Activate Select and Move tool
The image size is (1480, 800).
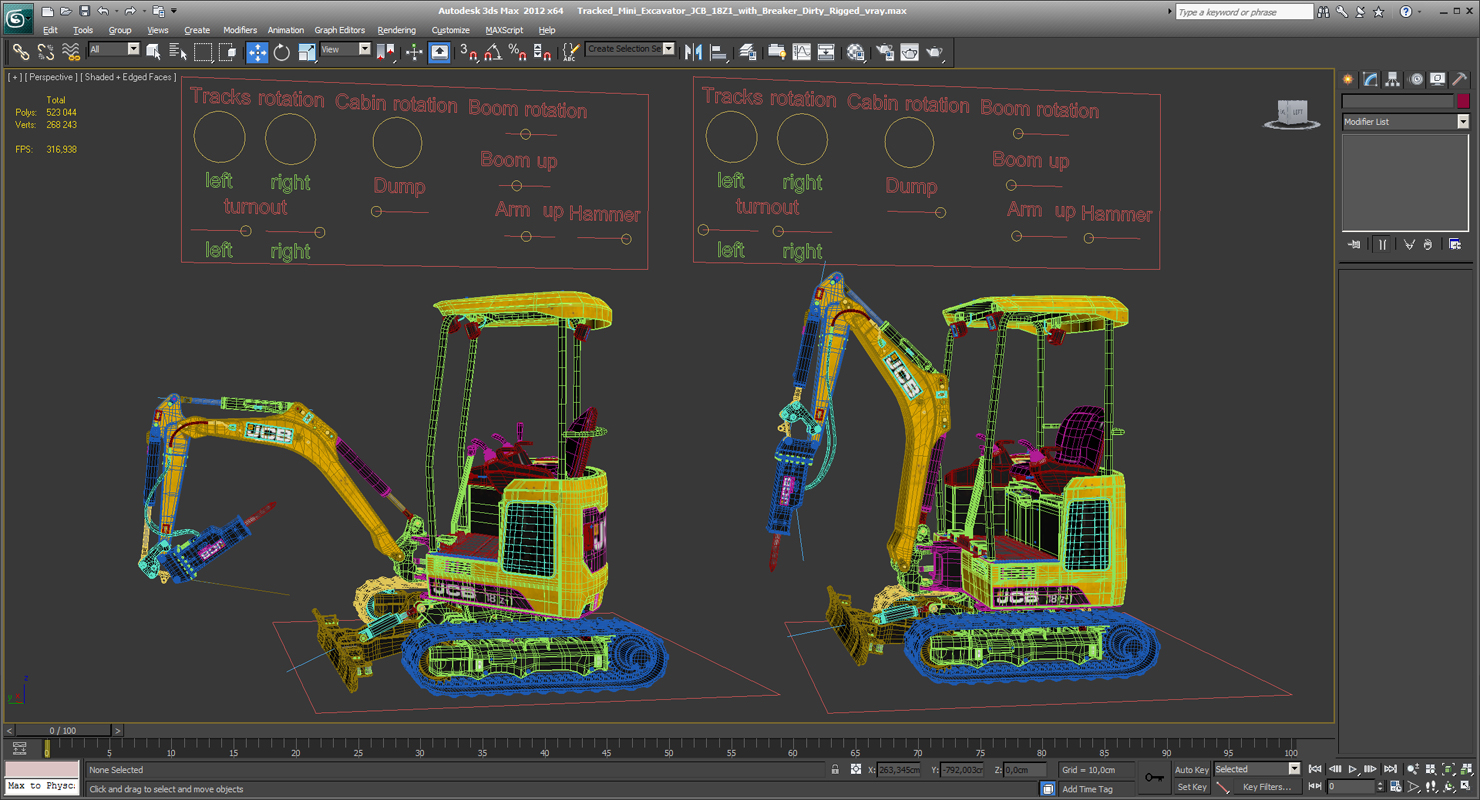(257, 52)
